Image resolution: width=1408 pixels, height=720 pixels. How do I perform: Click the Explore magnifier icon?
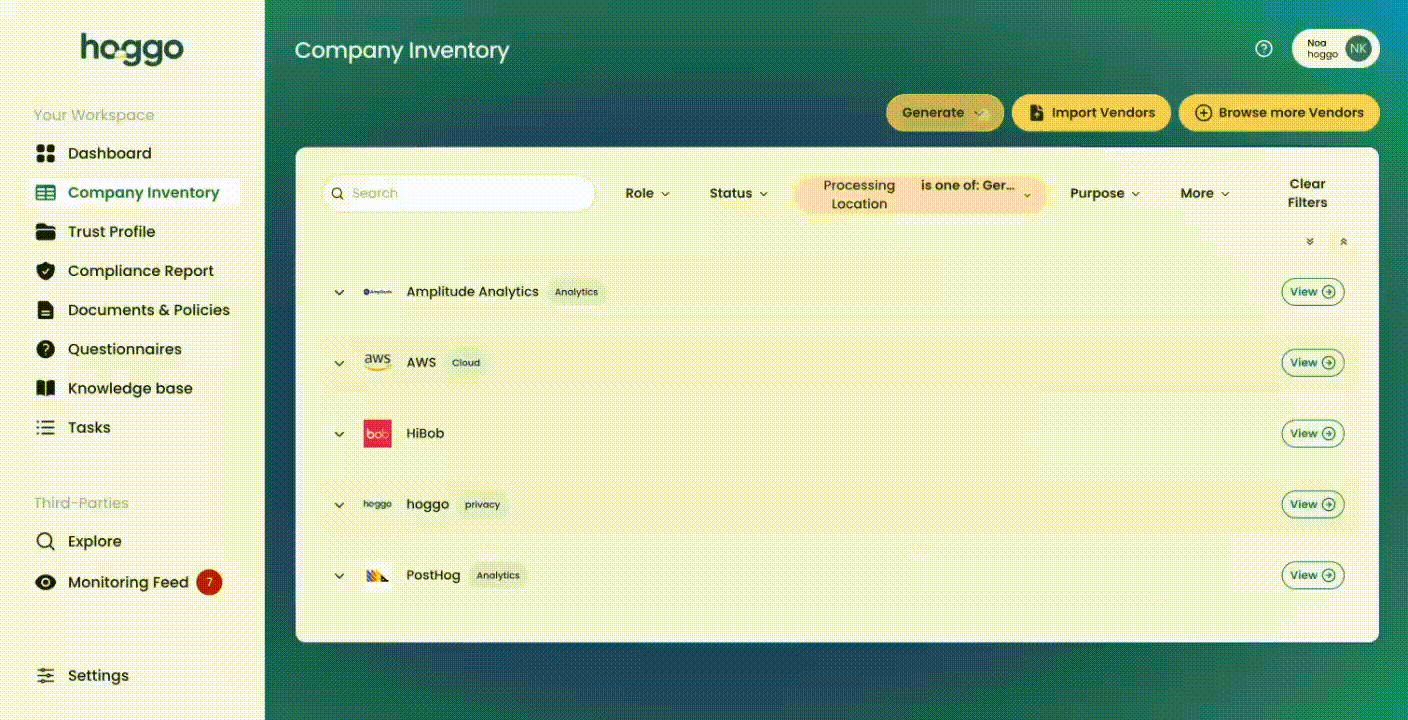45,541
